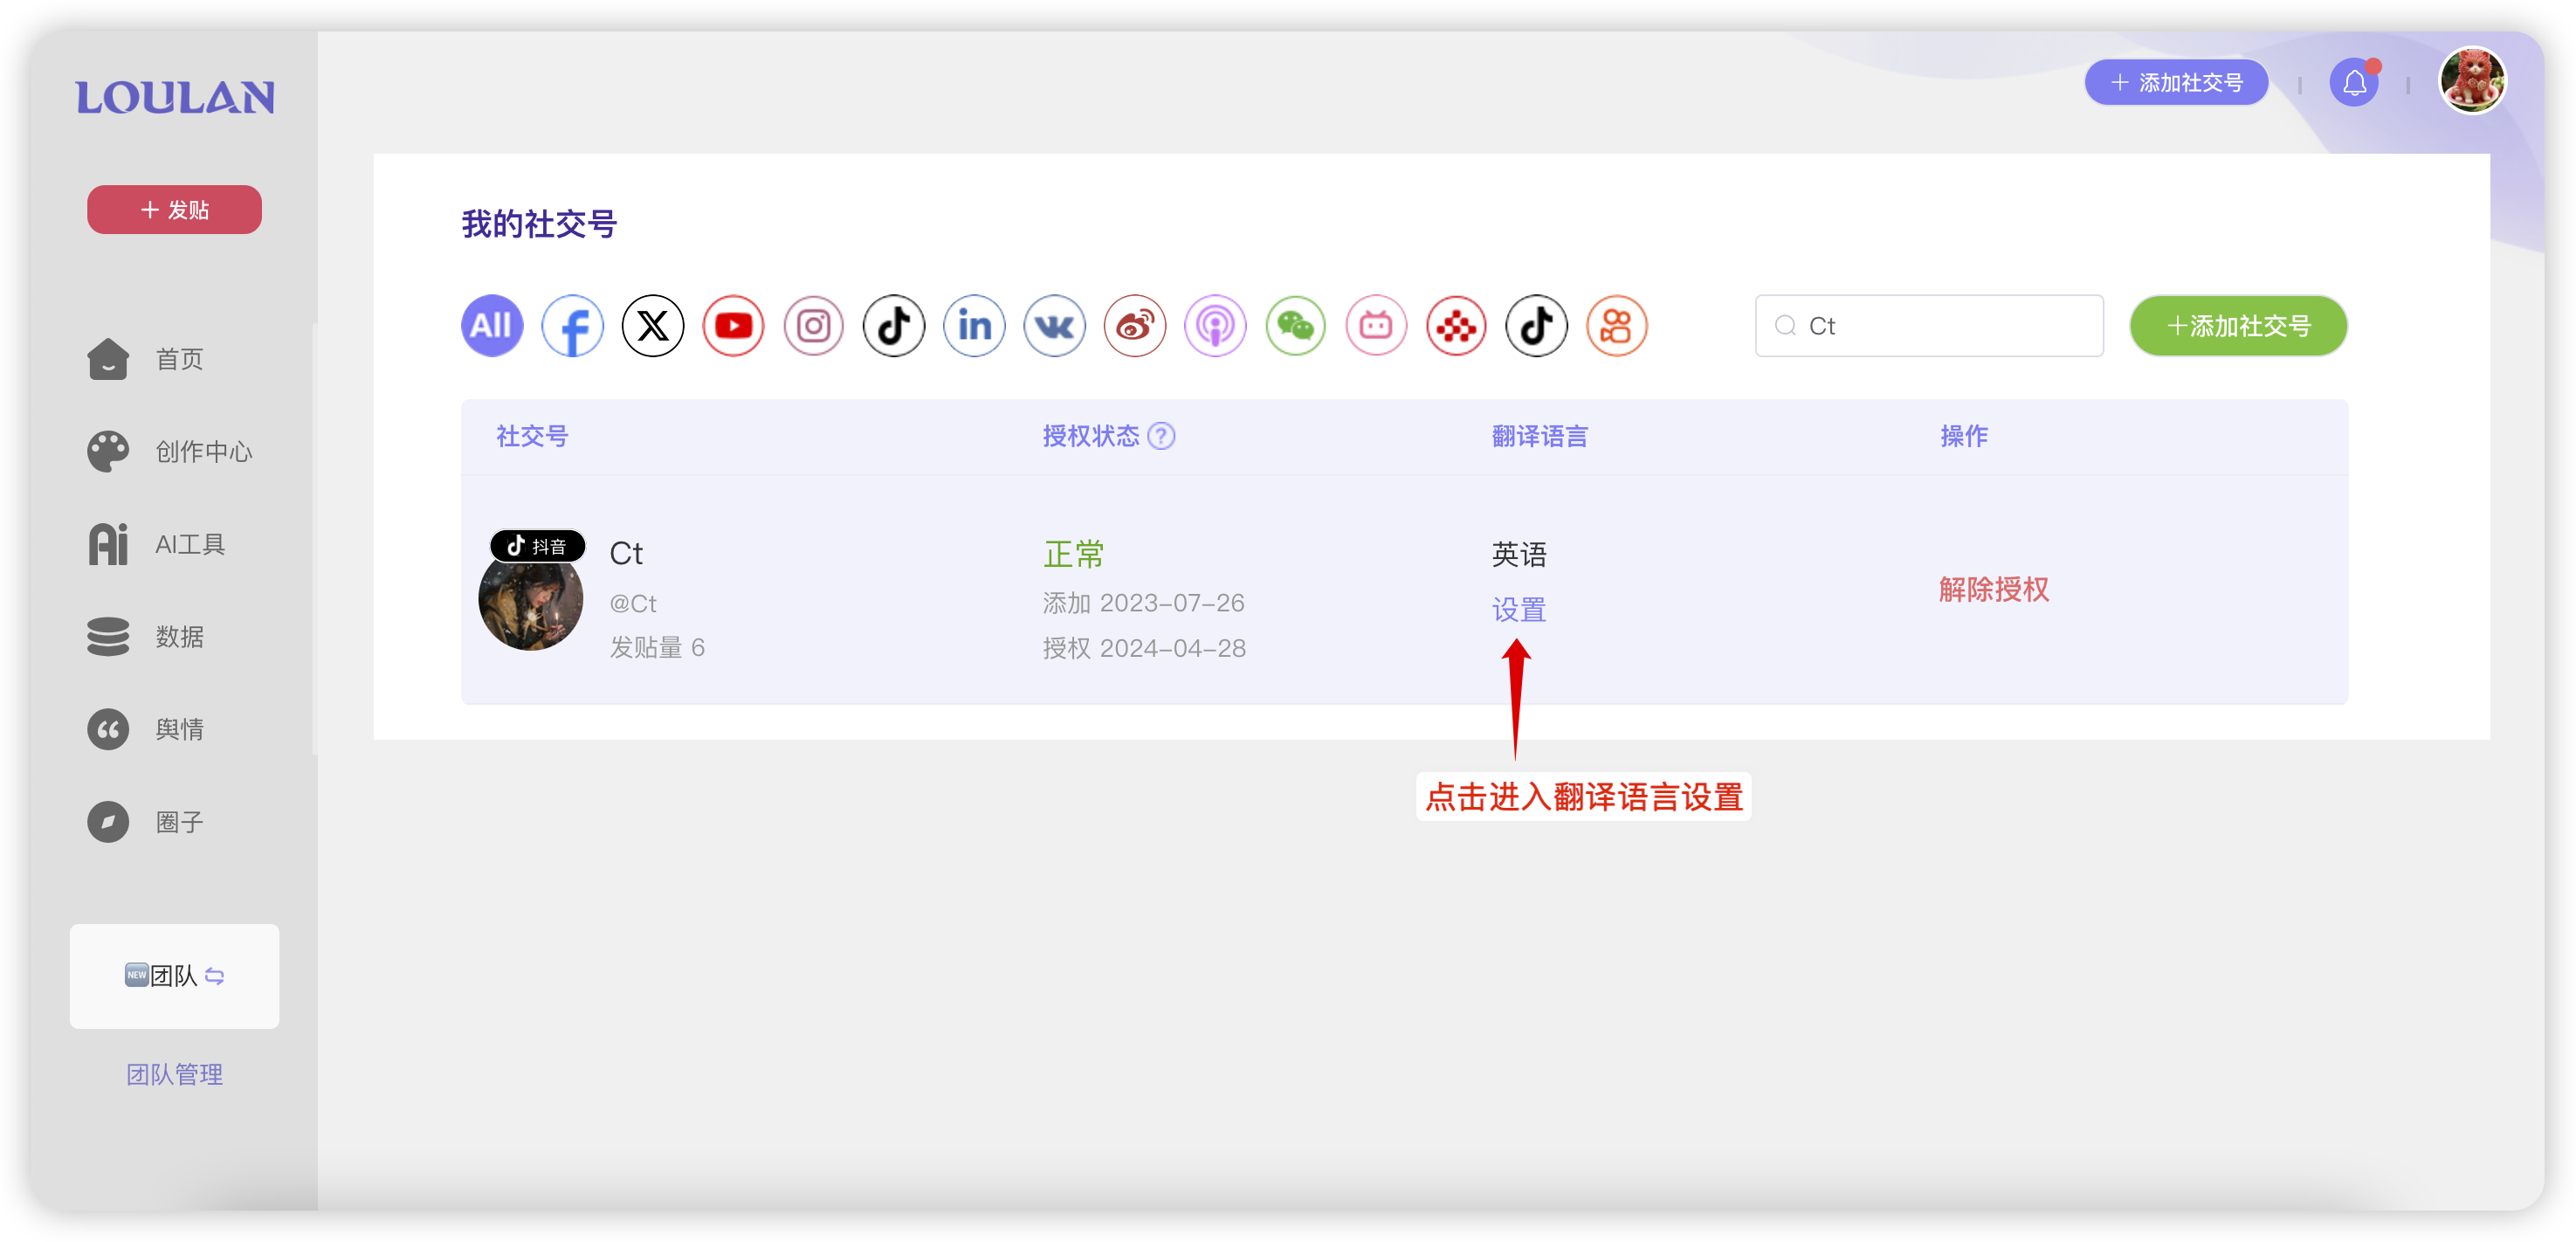Filter accounts by VK icon

pyautogui.click(x=1055, y=326)
